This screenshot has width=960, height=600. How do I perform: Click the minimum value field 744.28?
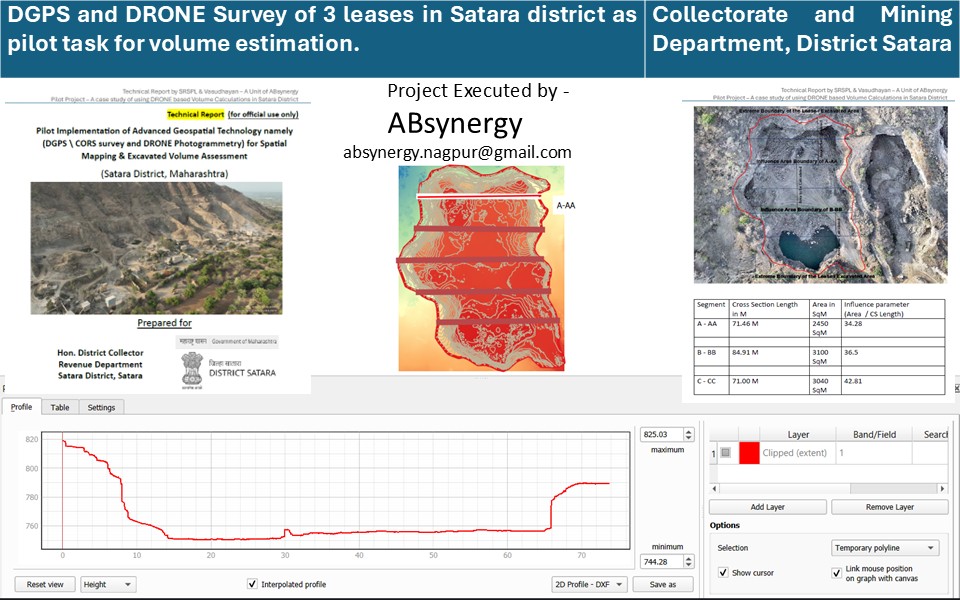661,561
